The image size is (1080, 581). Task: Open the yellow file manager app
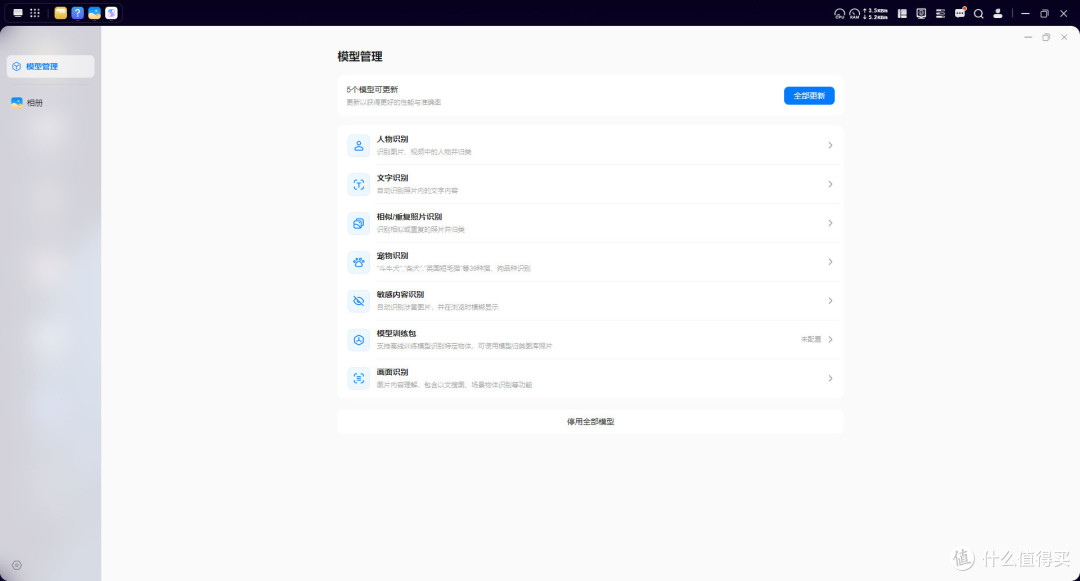pyautogui.click(x=61, y=13)
